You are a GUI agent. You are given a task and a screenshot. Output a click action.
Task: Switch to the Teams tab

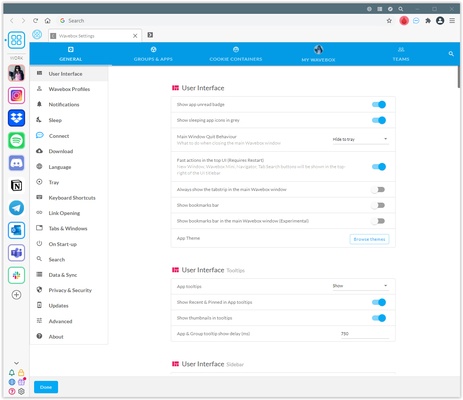(401, 54)
